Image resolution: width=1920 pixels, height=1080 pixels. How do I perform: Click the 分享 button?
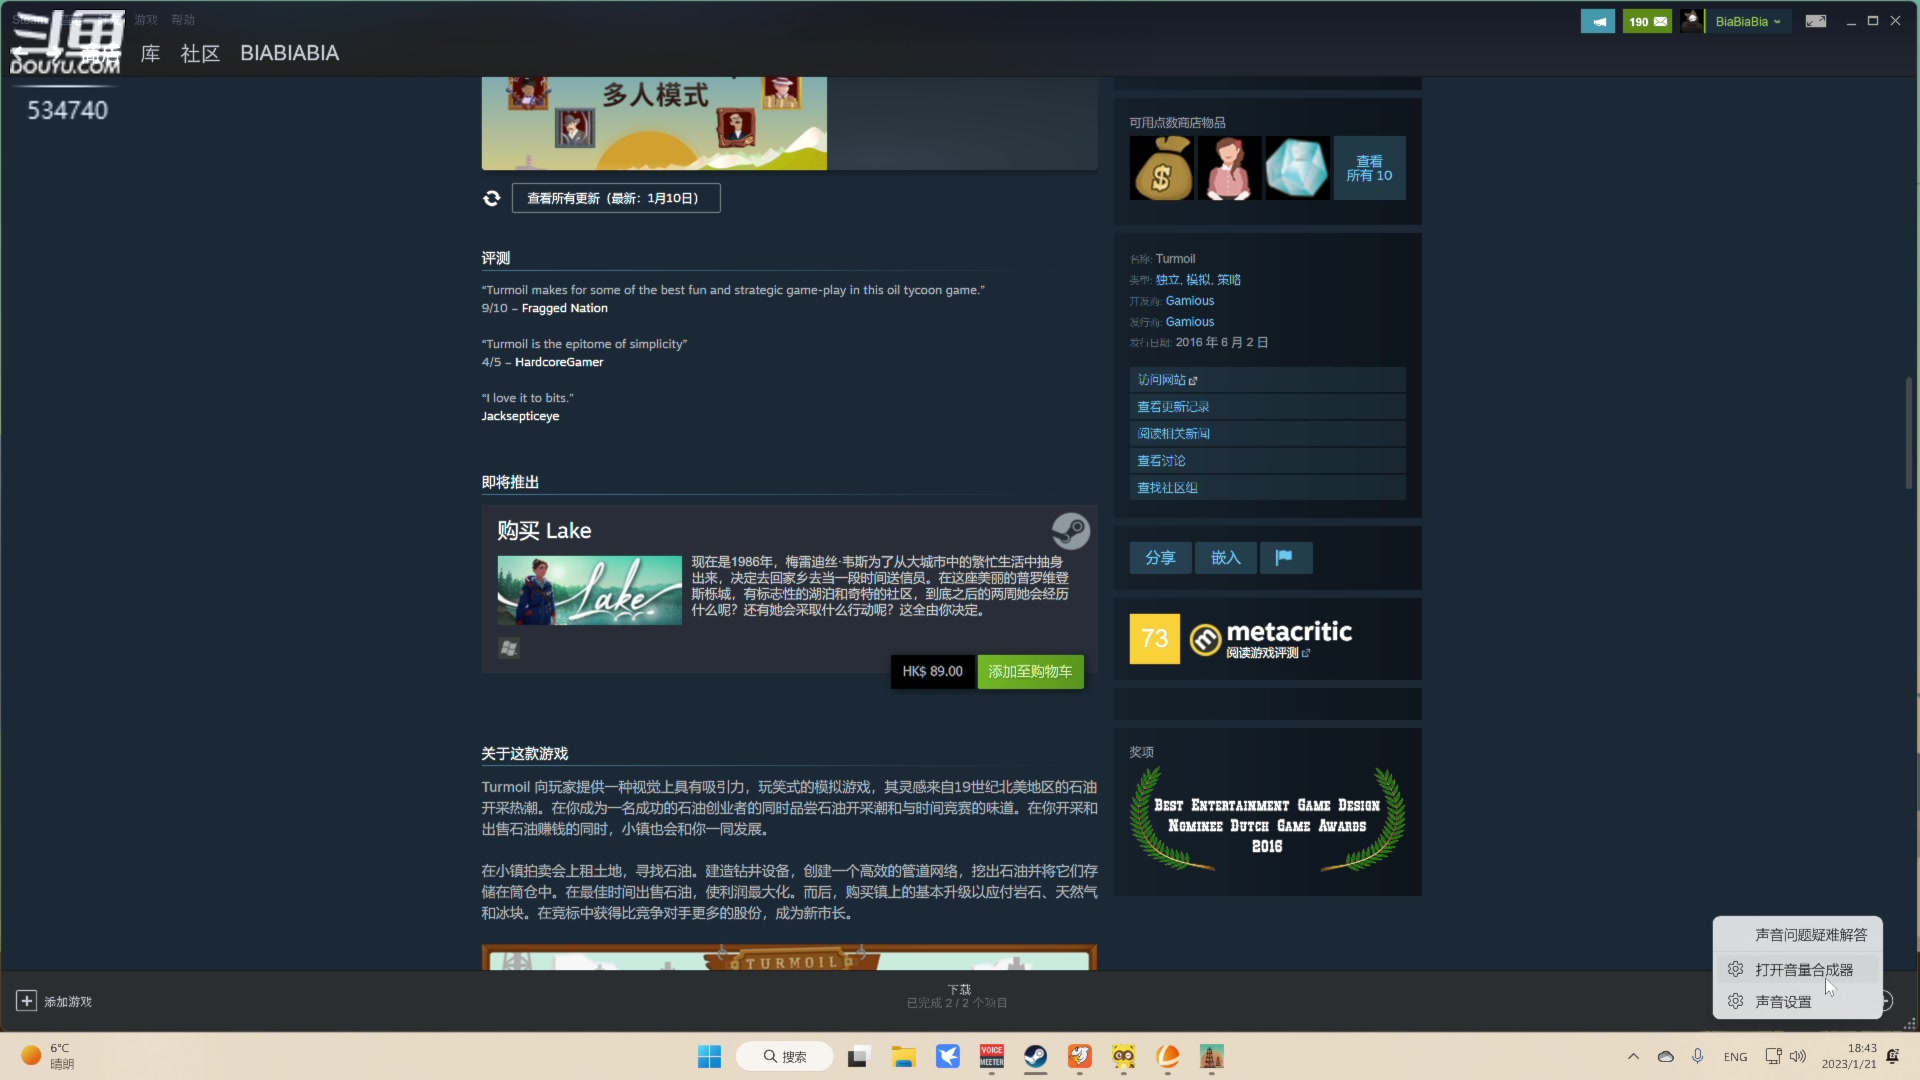[x=1160, y=558]
